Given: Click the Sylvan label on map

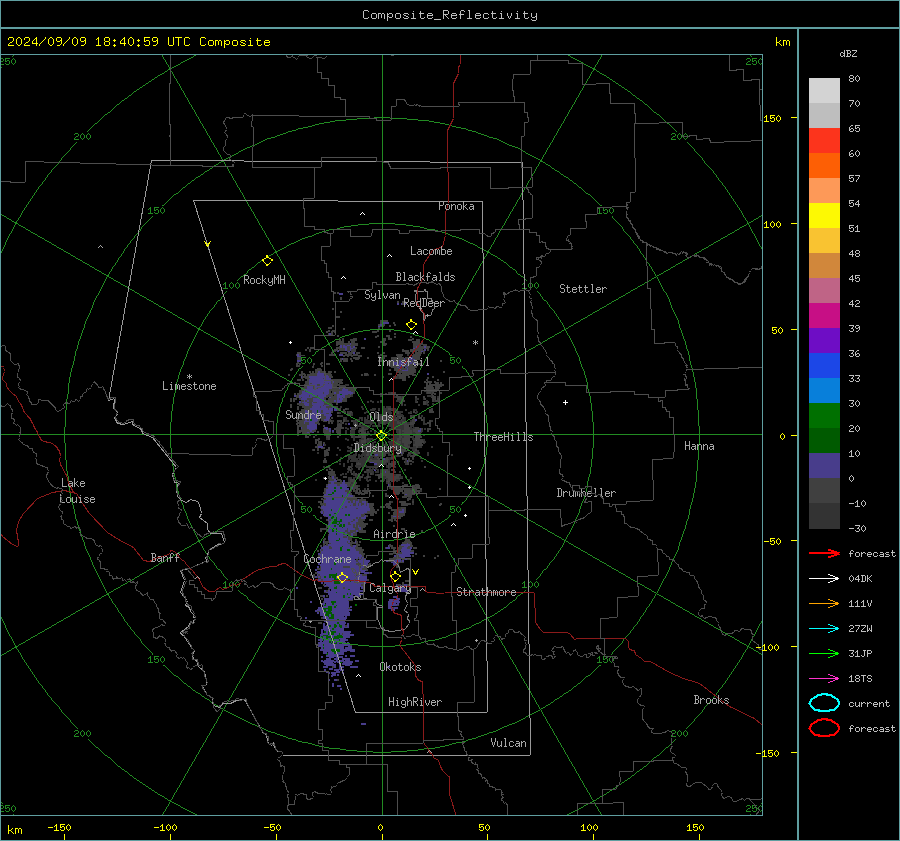Looking at the screenshot, I should point(382,295).
